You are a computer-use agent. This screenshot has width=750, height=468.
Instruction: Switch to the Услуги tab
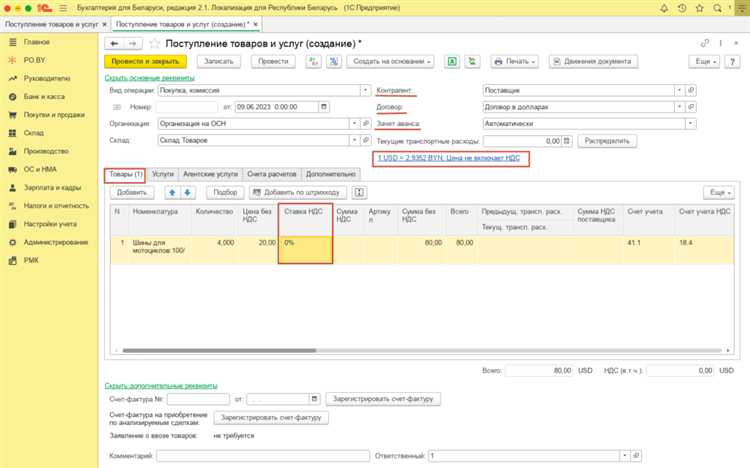click(162, 174)
